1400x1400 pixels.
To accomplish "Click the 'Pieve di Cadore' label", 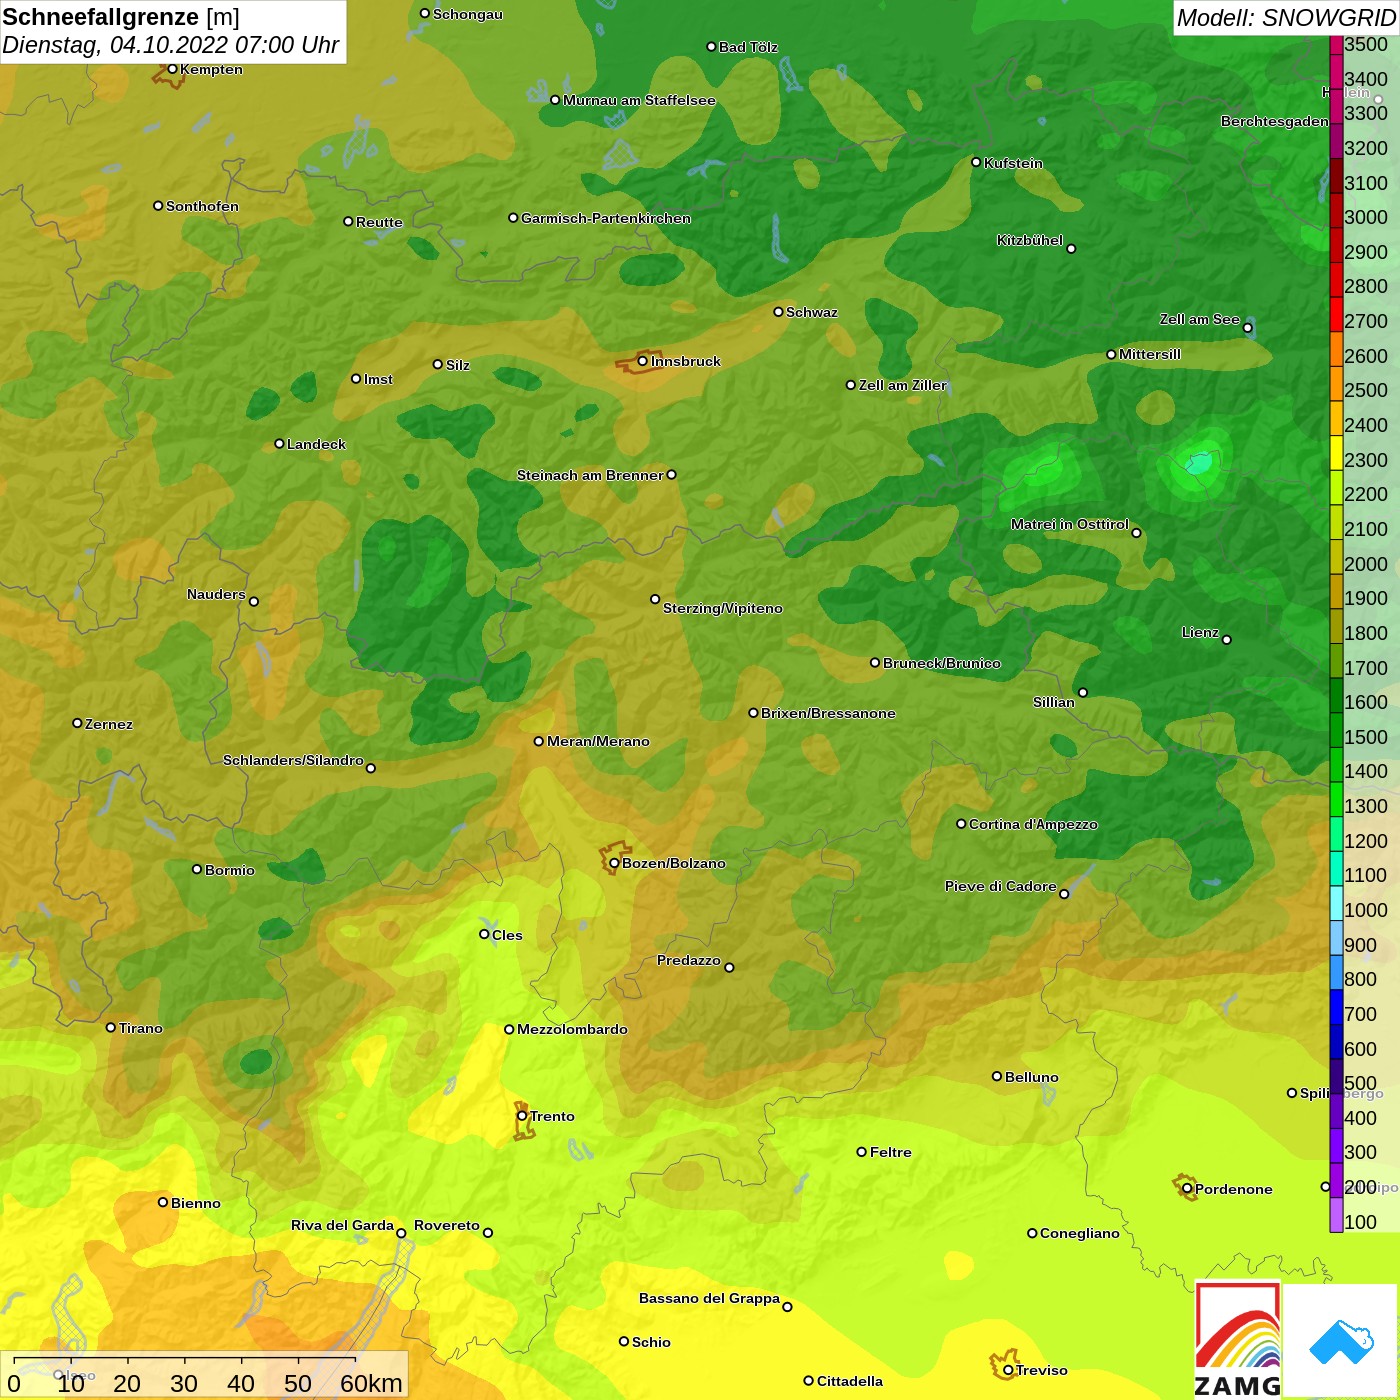I will pos(1001,886).
